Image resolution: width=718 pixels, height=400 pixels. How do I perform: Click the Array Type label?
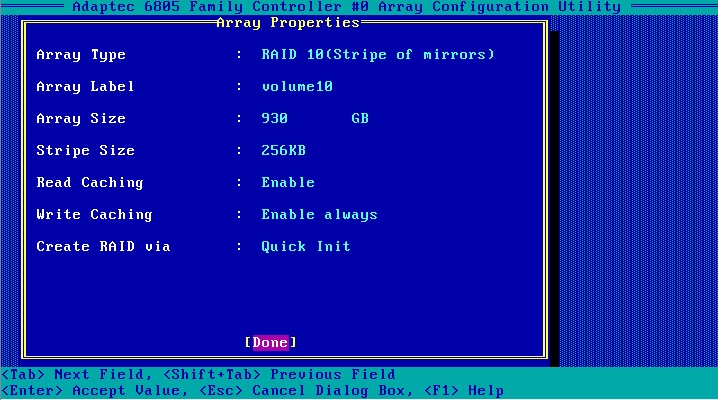pyautogui.click(x=81, y=55)
